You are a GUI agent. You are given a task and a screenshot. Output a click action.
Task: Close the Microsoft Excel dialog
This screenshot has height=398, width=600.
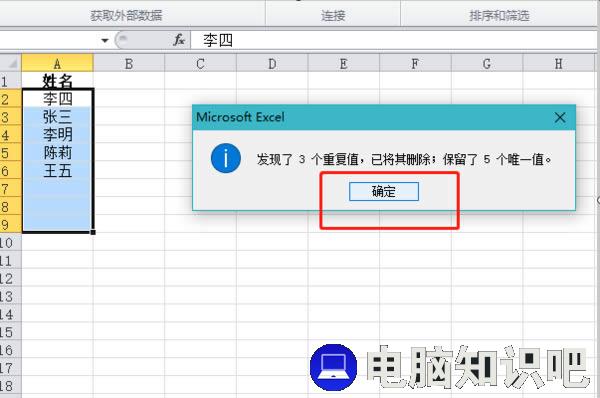click(x=560, y=117)
